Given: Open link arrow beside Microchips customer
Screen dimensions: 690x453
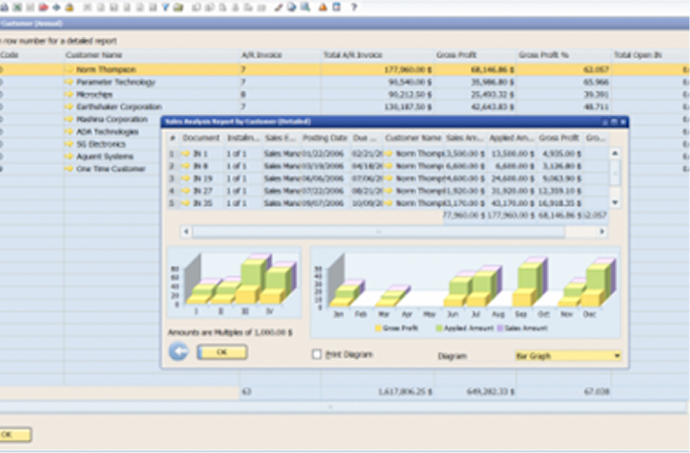Looking at the screenshot, I should pyautogui.click(x=70, y=94).
